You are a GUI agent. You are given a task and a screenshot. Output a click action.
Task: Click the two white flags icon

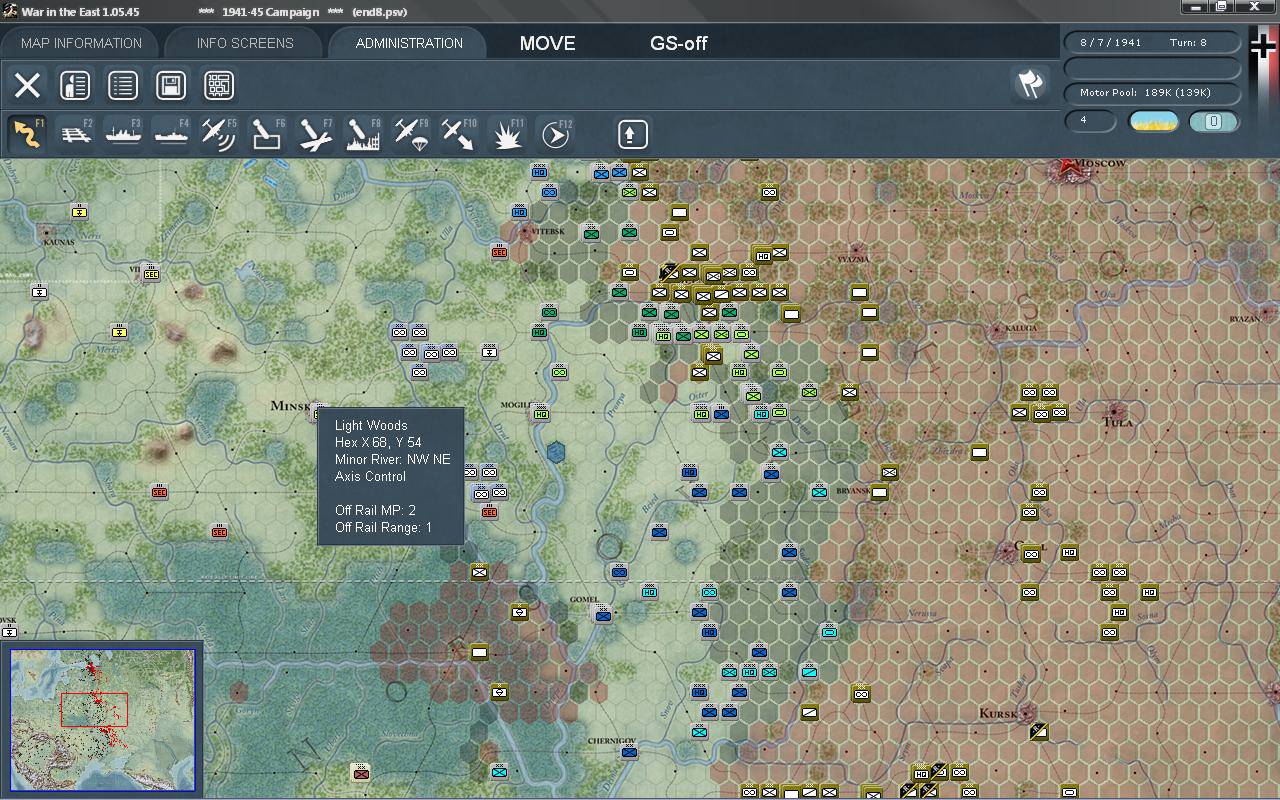tap(1030, 85)
